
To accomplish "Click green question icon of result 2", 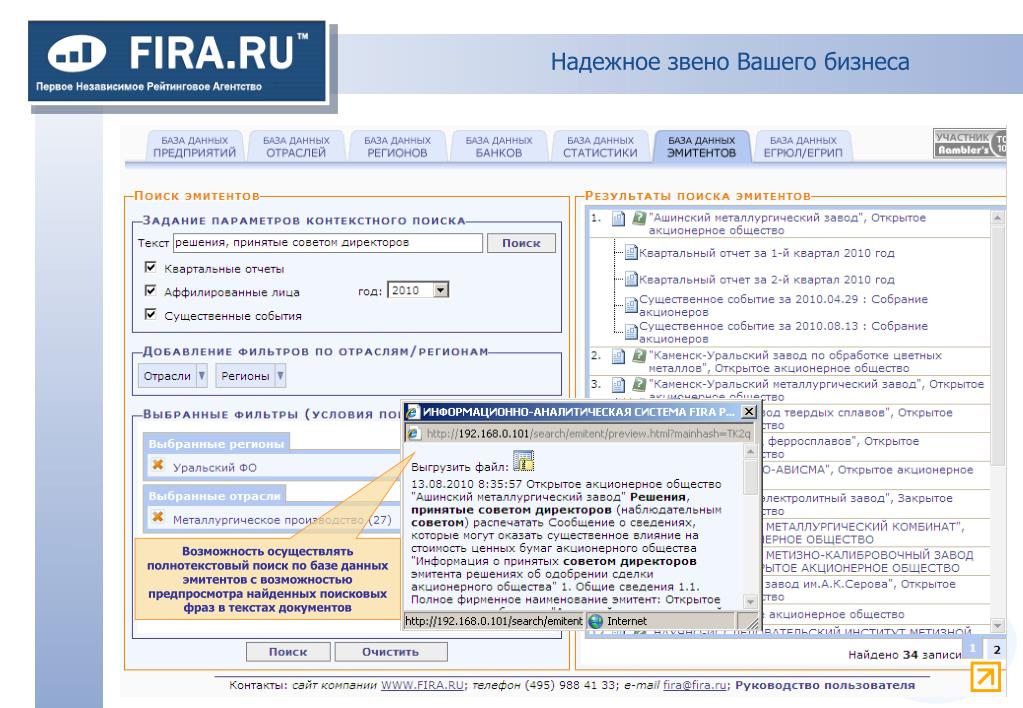I will [639, 356].
